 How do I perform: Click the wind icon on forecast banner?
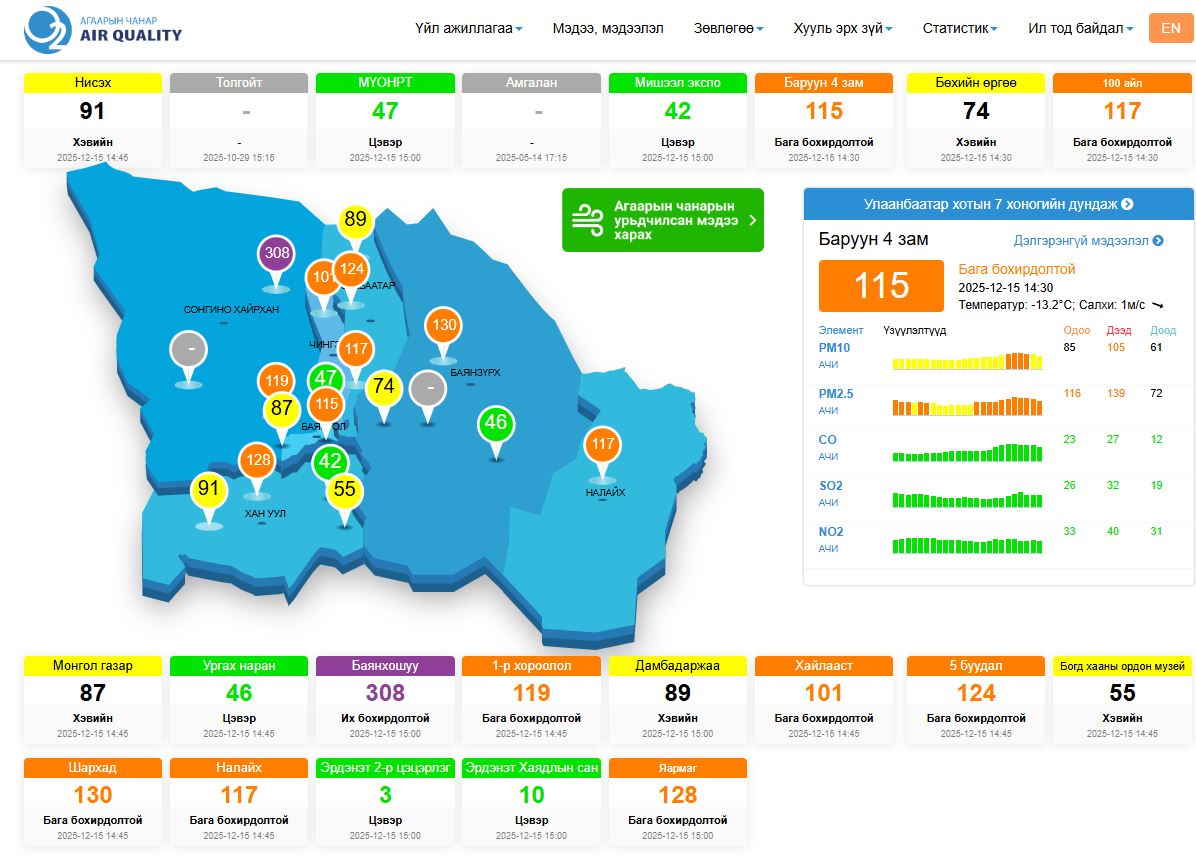pyautogui.click(x=585, y=219)
